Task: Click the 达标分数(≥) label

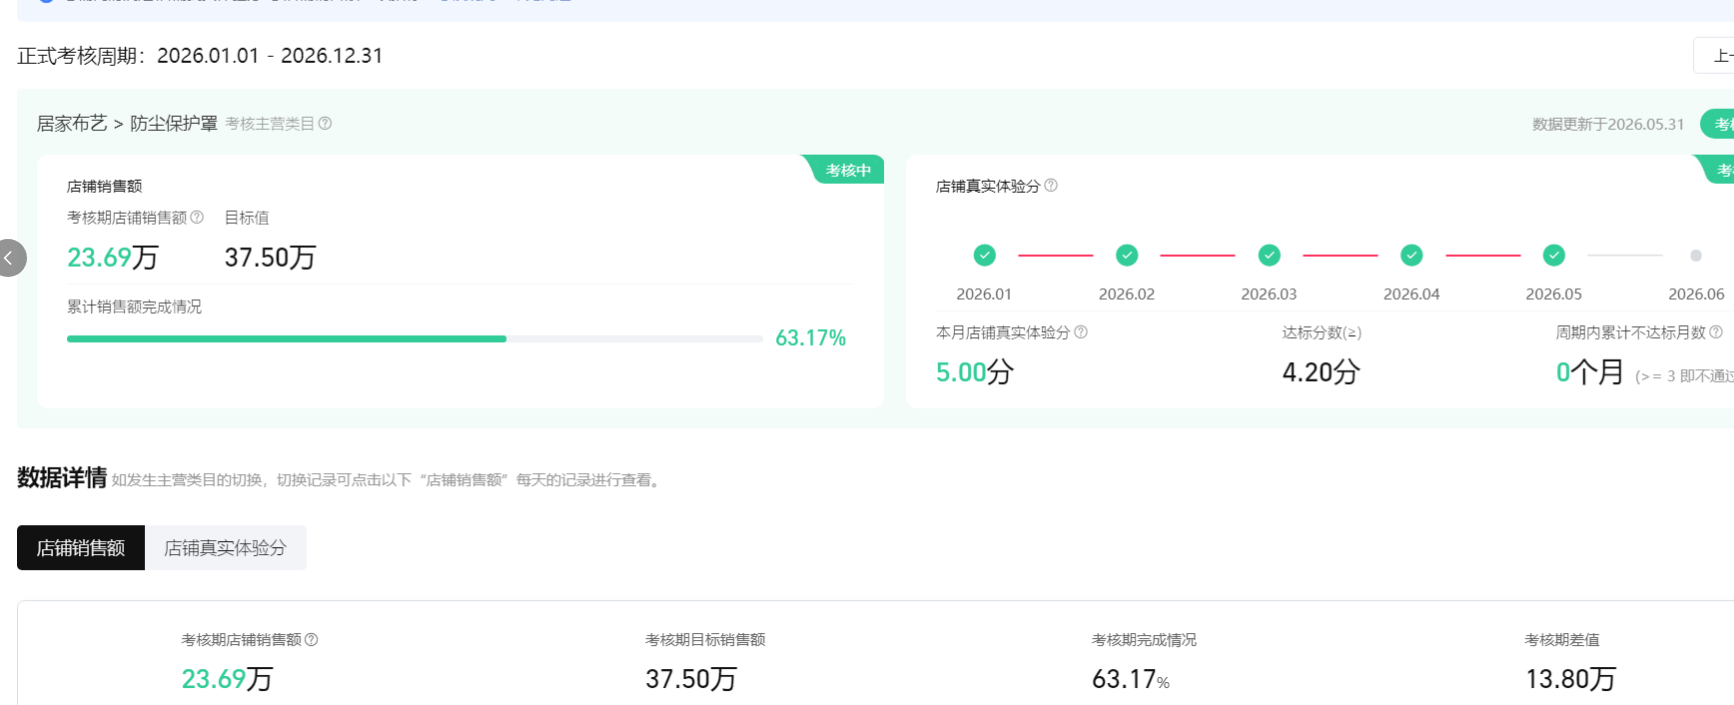Action: (x=1322, y=333)
